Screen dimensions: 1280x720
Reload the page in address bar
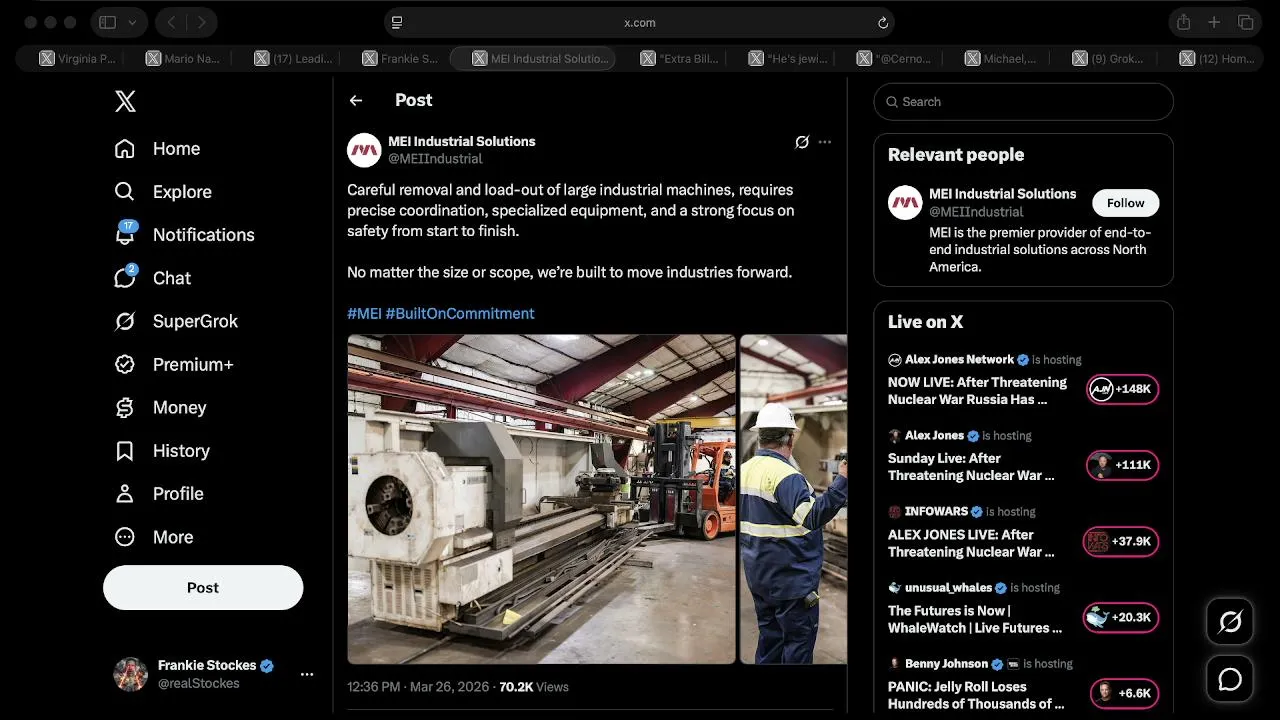point(883,22)
